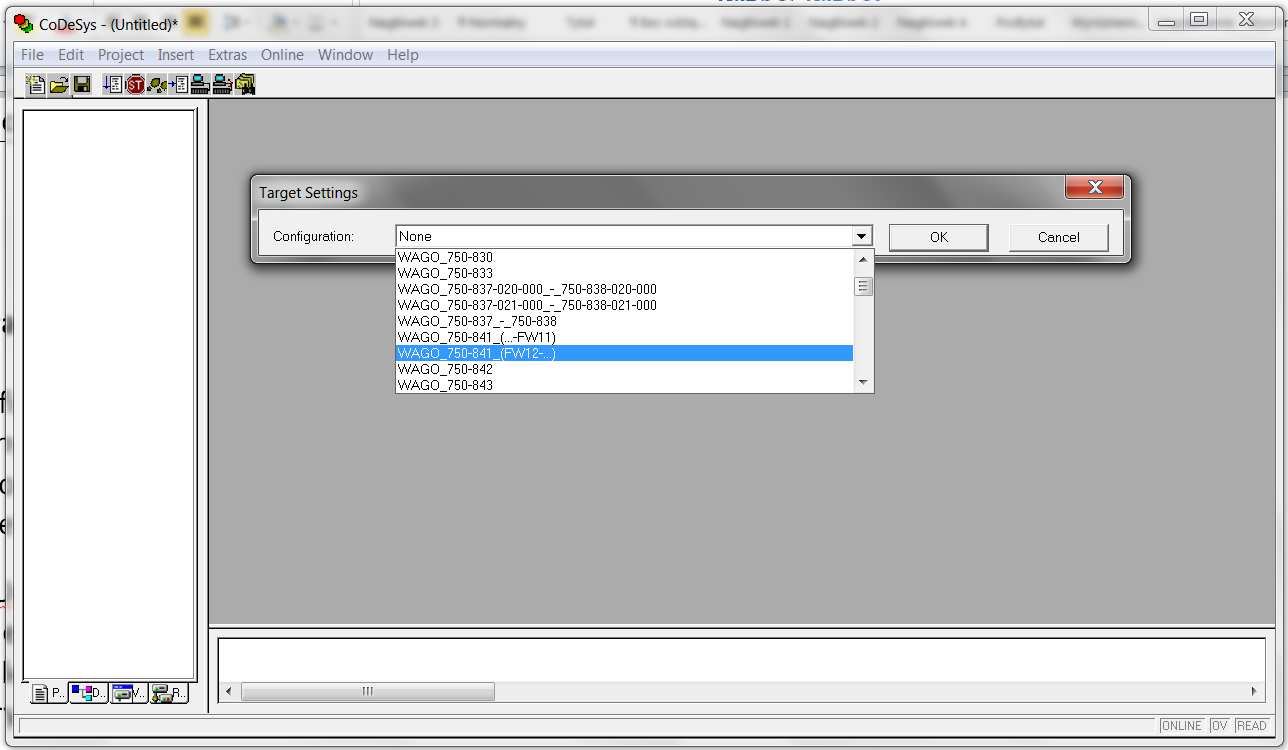Switch to the Data types tab
Viewport: 1288px width, 750px height.
click(88, 692)
